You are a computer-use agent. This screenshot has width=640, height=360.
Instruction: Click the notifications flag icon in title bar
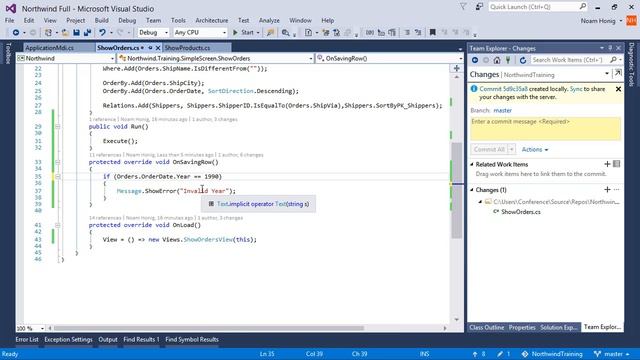(x=463, y=7)
